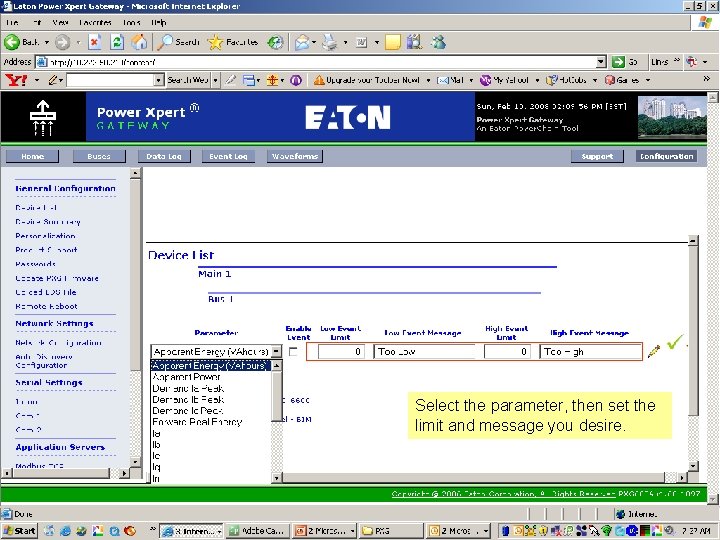
Task: Click the Low Event Limit field
Action: click(341, 352)
